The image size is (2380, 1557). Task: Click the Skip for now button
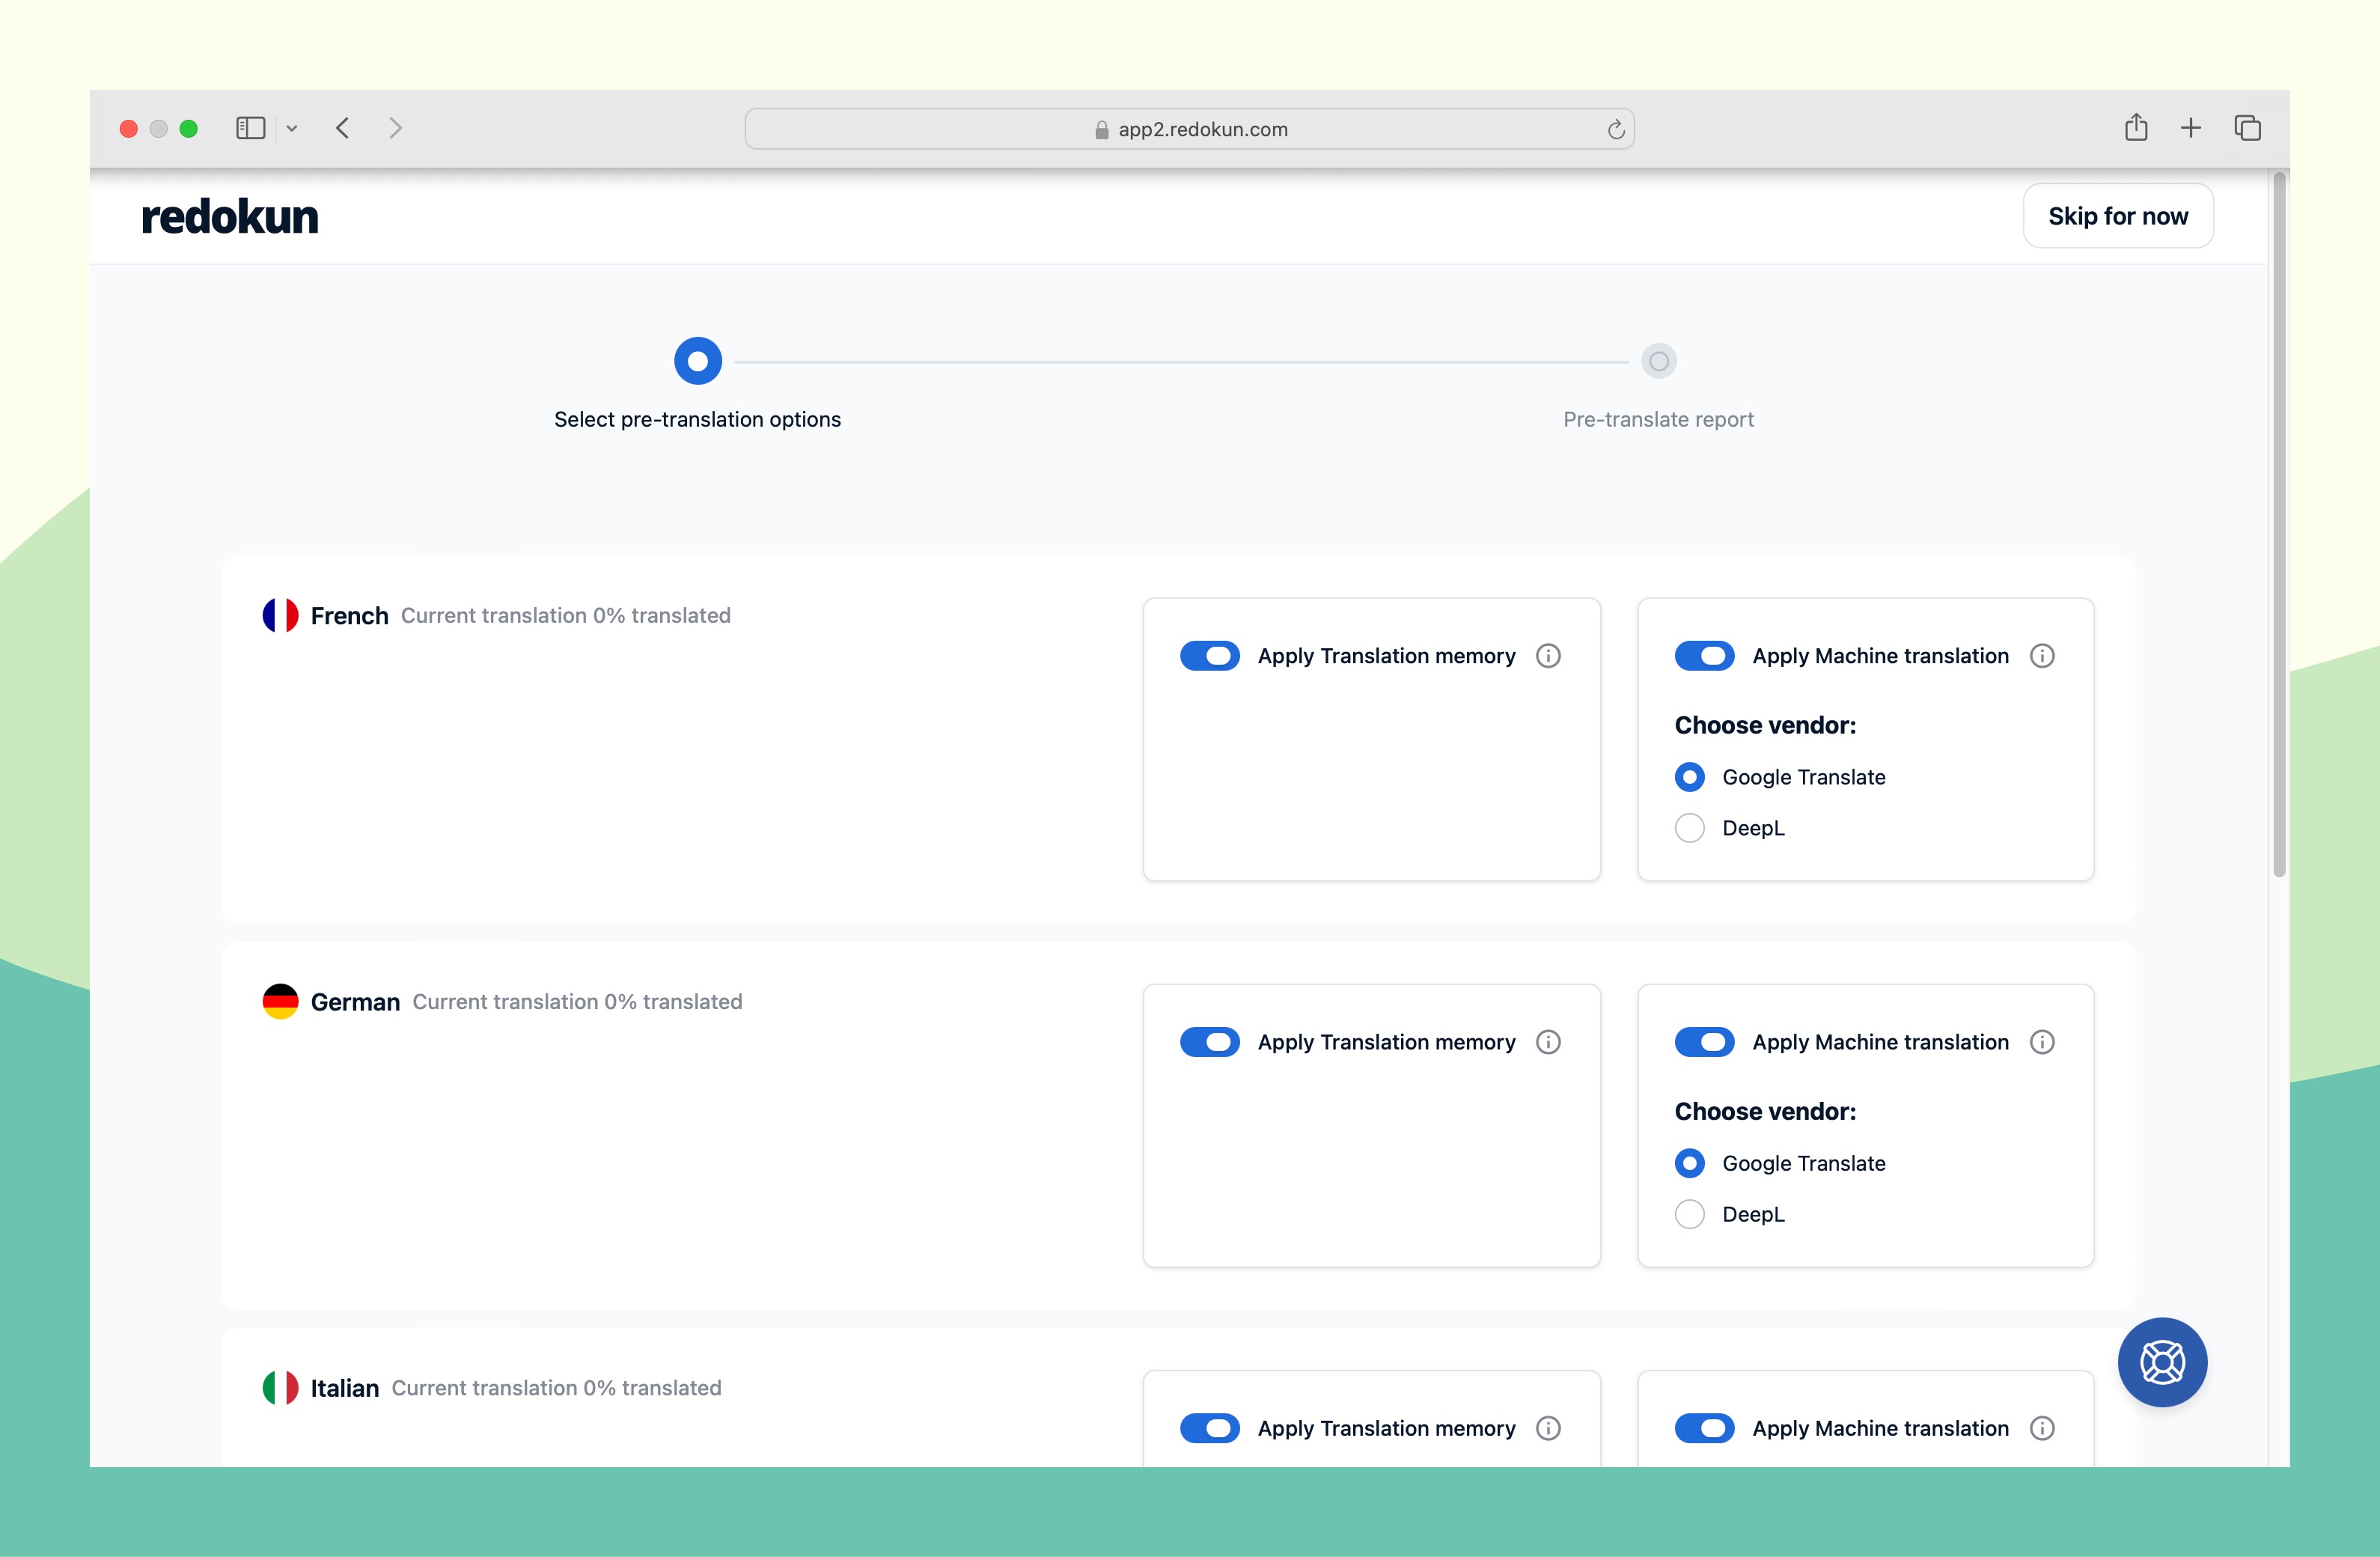point(2118,214)
